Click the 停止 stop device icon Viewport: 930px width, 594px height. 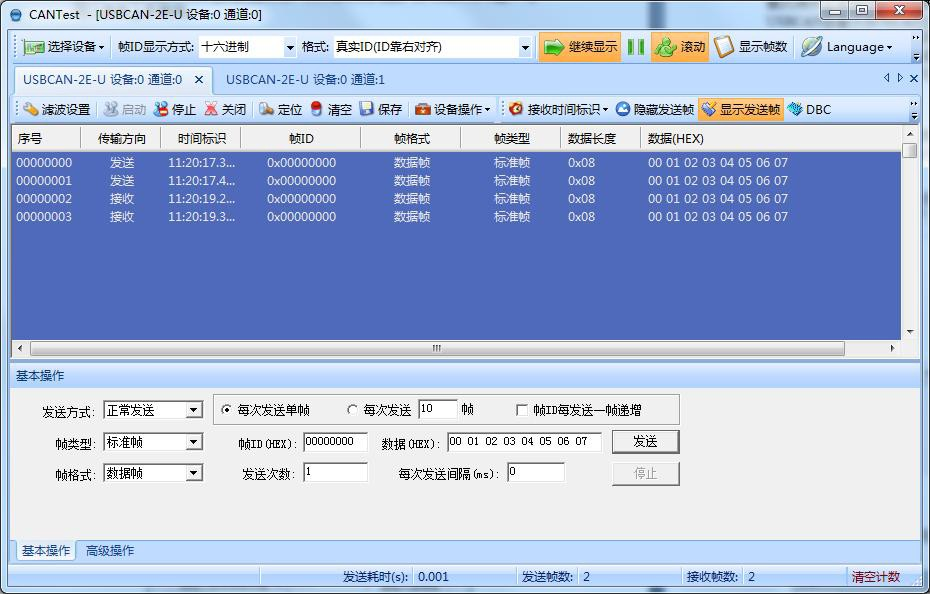(x=161, y=109)
